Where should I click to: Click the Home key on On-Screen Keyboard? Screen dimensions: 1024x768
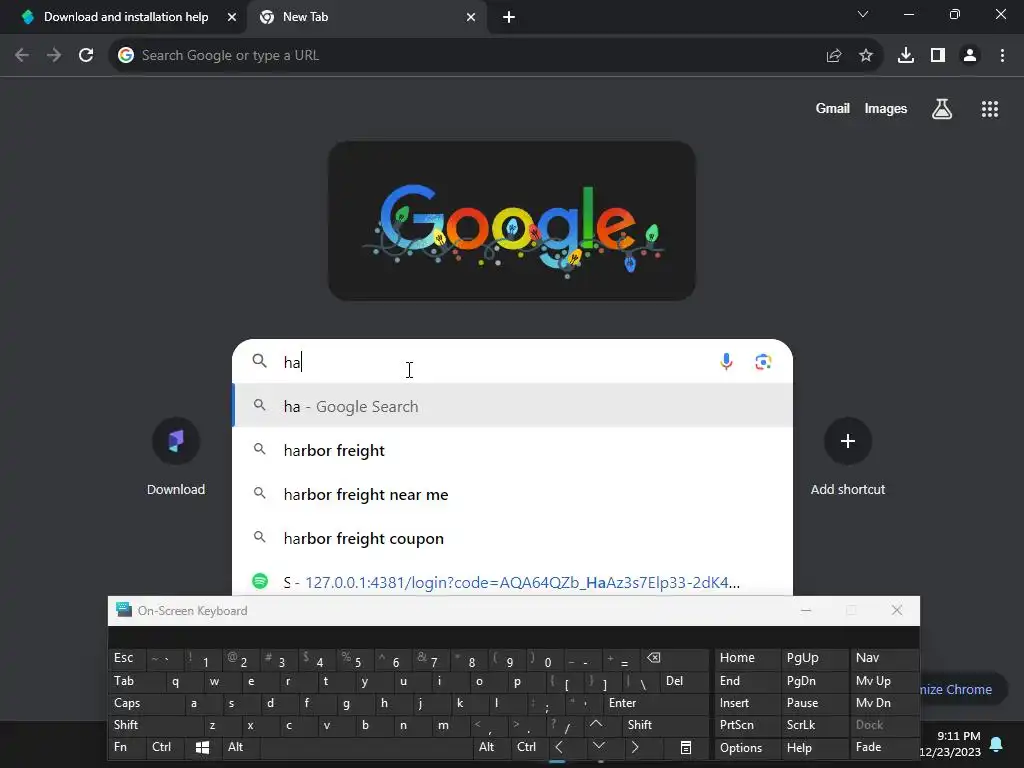747,658
